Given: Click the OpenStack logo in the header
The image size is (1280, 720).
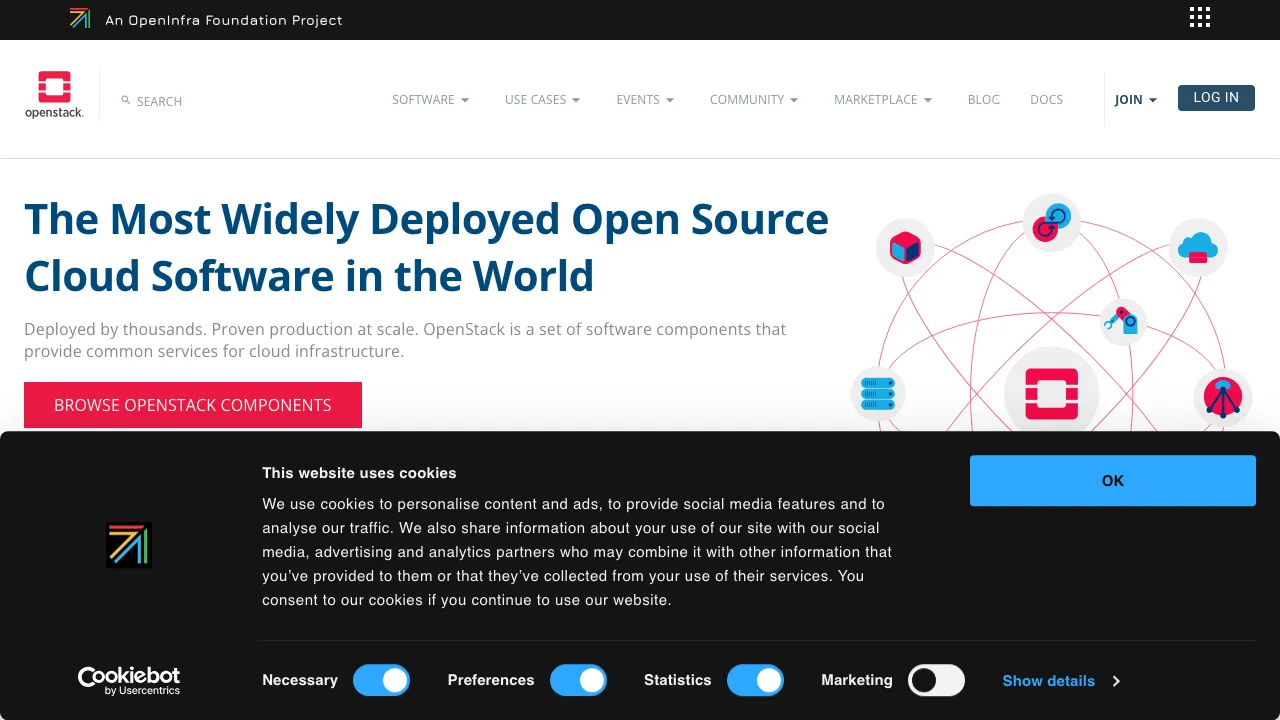Looking at the screenshot, I should tap(54, 93).
